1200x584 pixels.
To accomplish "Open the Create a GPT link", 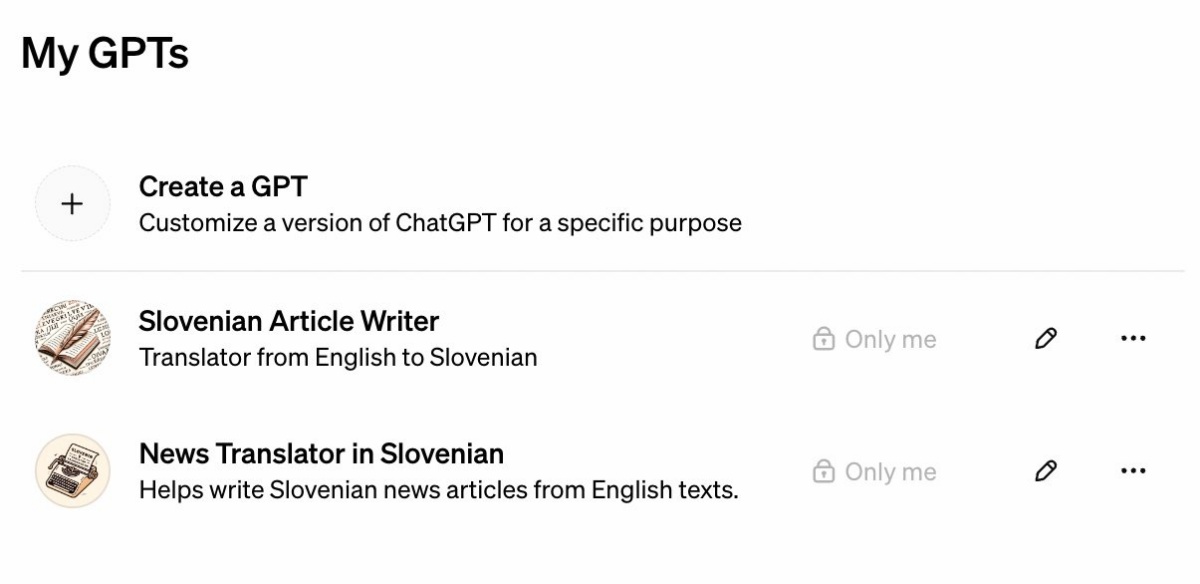I will (223, 187).
